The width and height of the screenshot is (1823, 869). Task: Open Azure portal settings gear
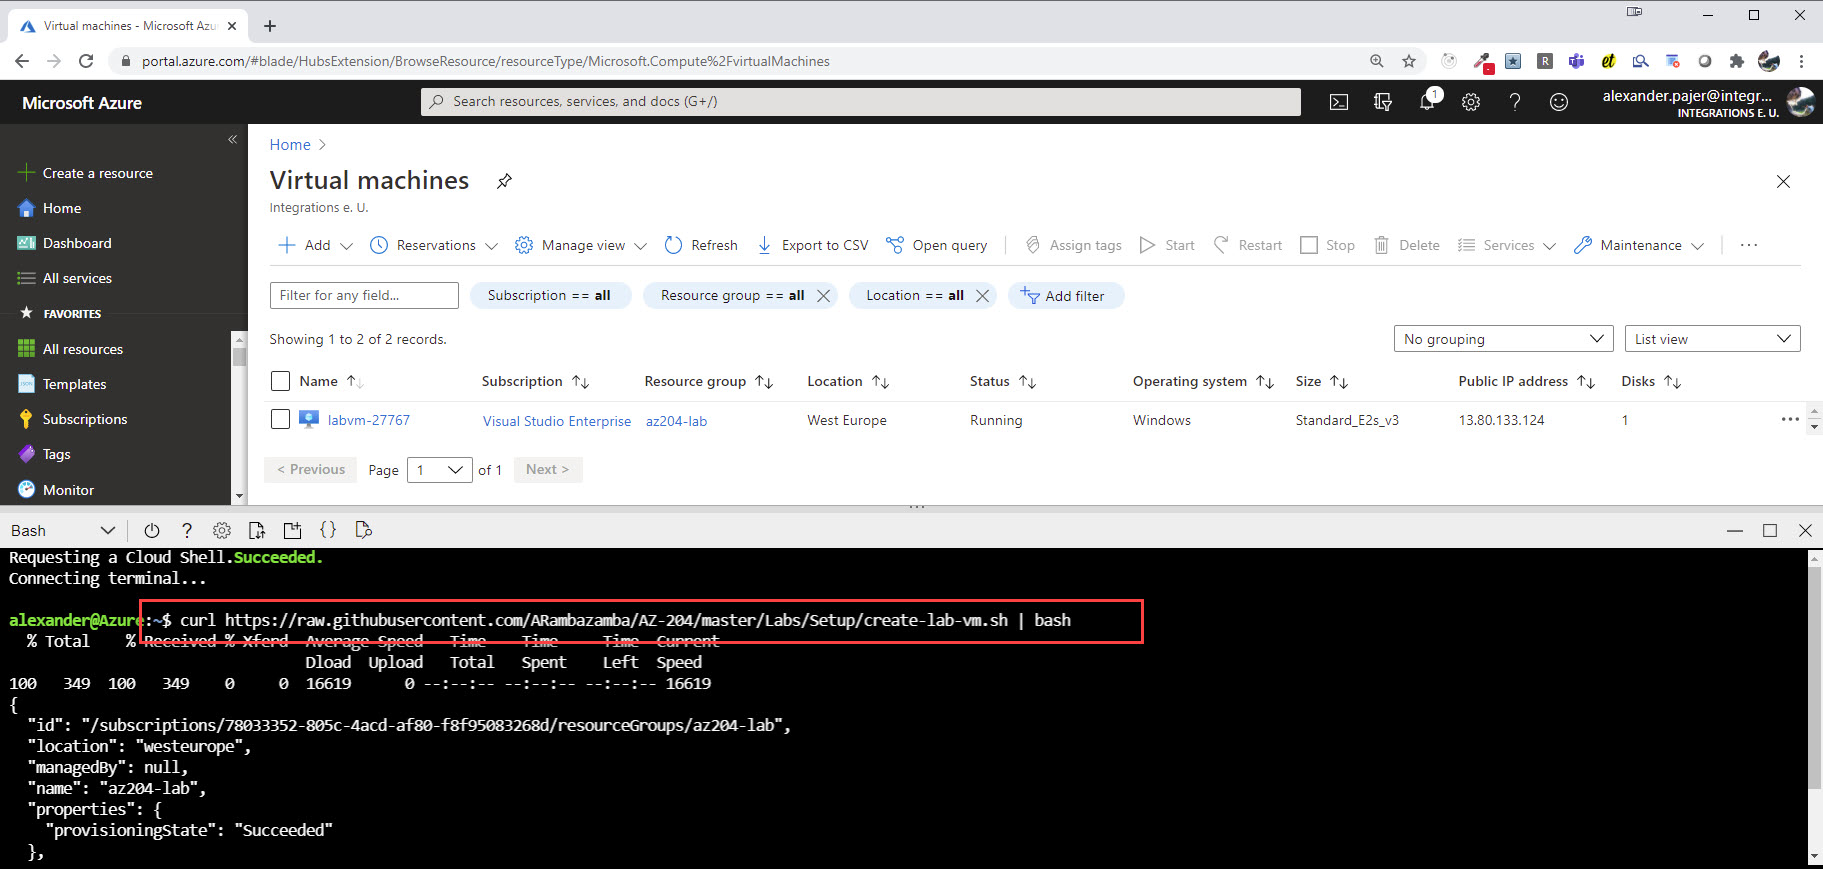tap(1471, 102)
